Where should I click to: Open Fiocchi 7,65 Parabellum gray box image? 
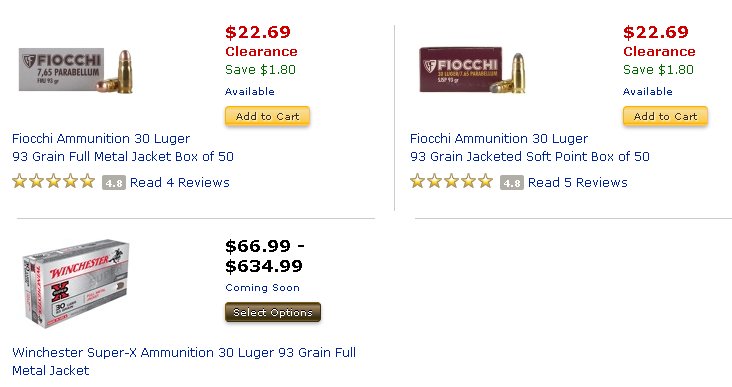76,70
